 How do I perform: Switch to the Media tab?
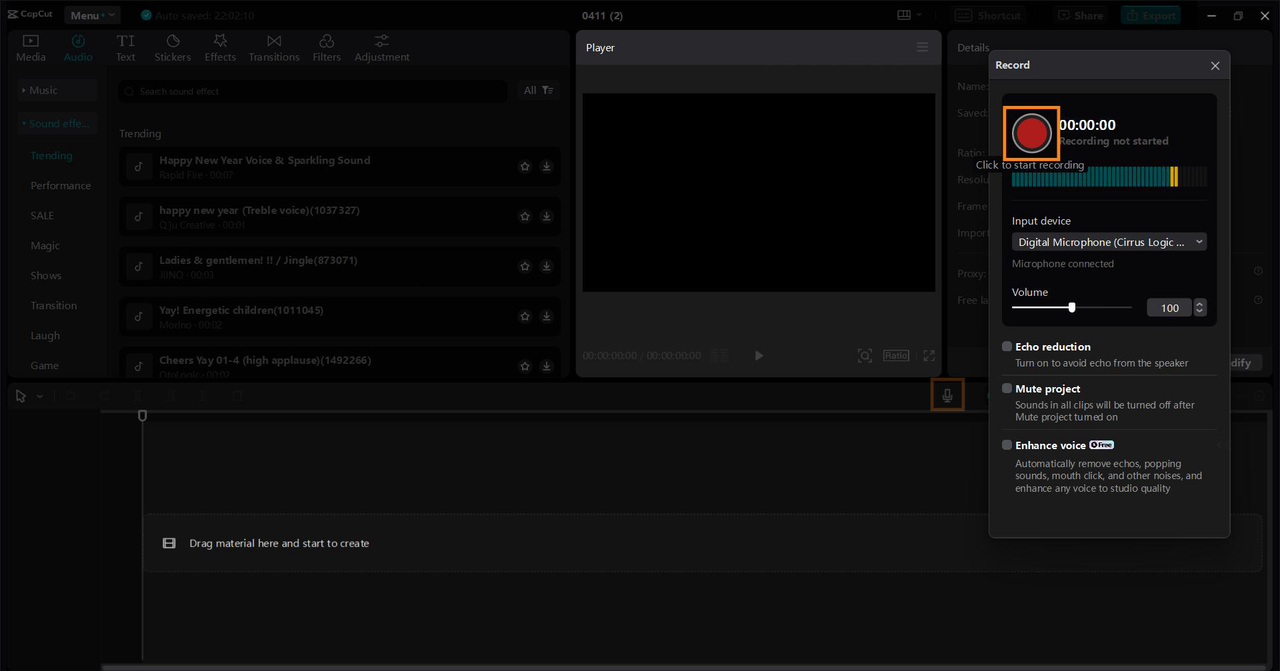tap(31, 48)
